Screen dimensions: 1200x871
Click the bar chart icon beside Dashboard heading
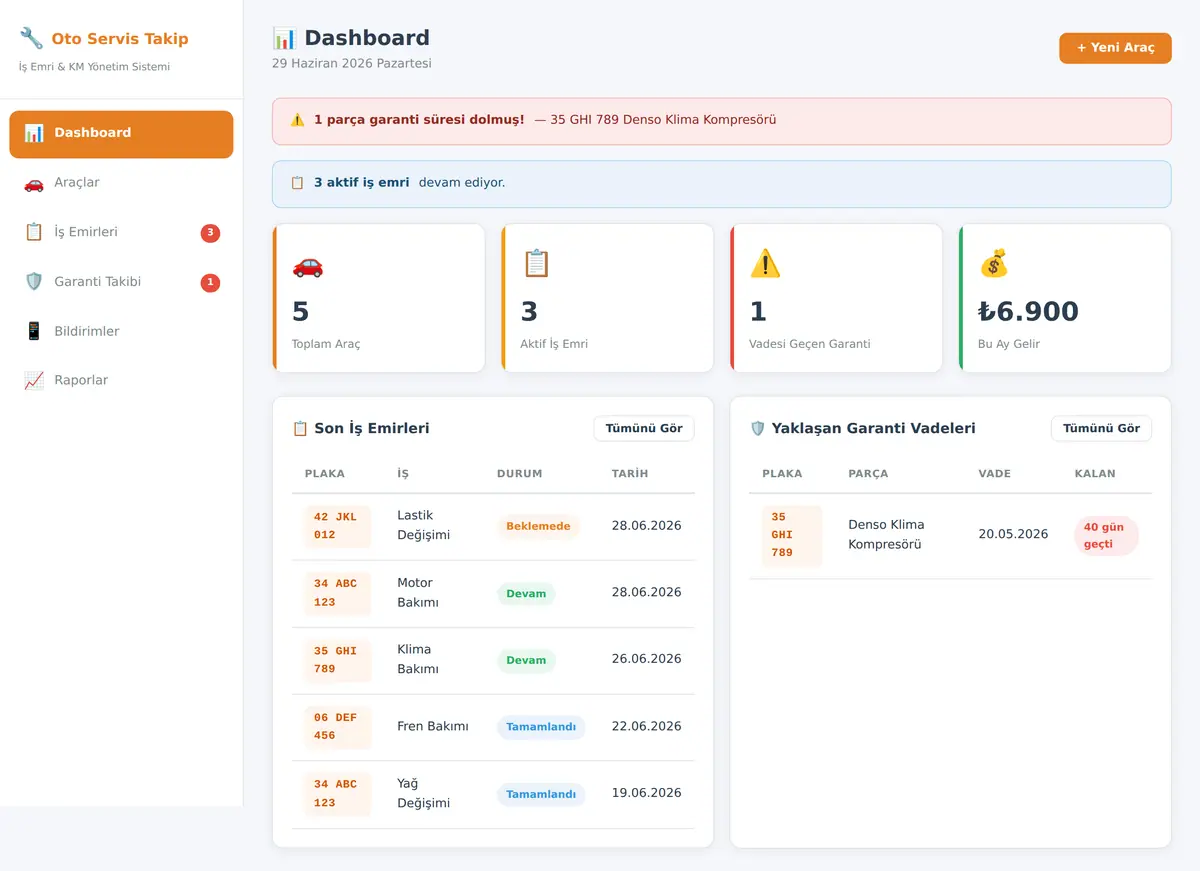click(x=285, y=39)
